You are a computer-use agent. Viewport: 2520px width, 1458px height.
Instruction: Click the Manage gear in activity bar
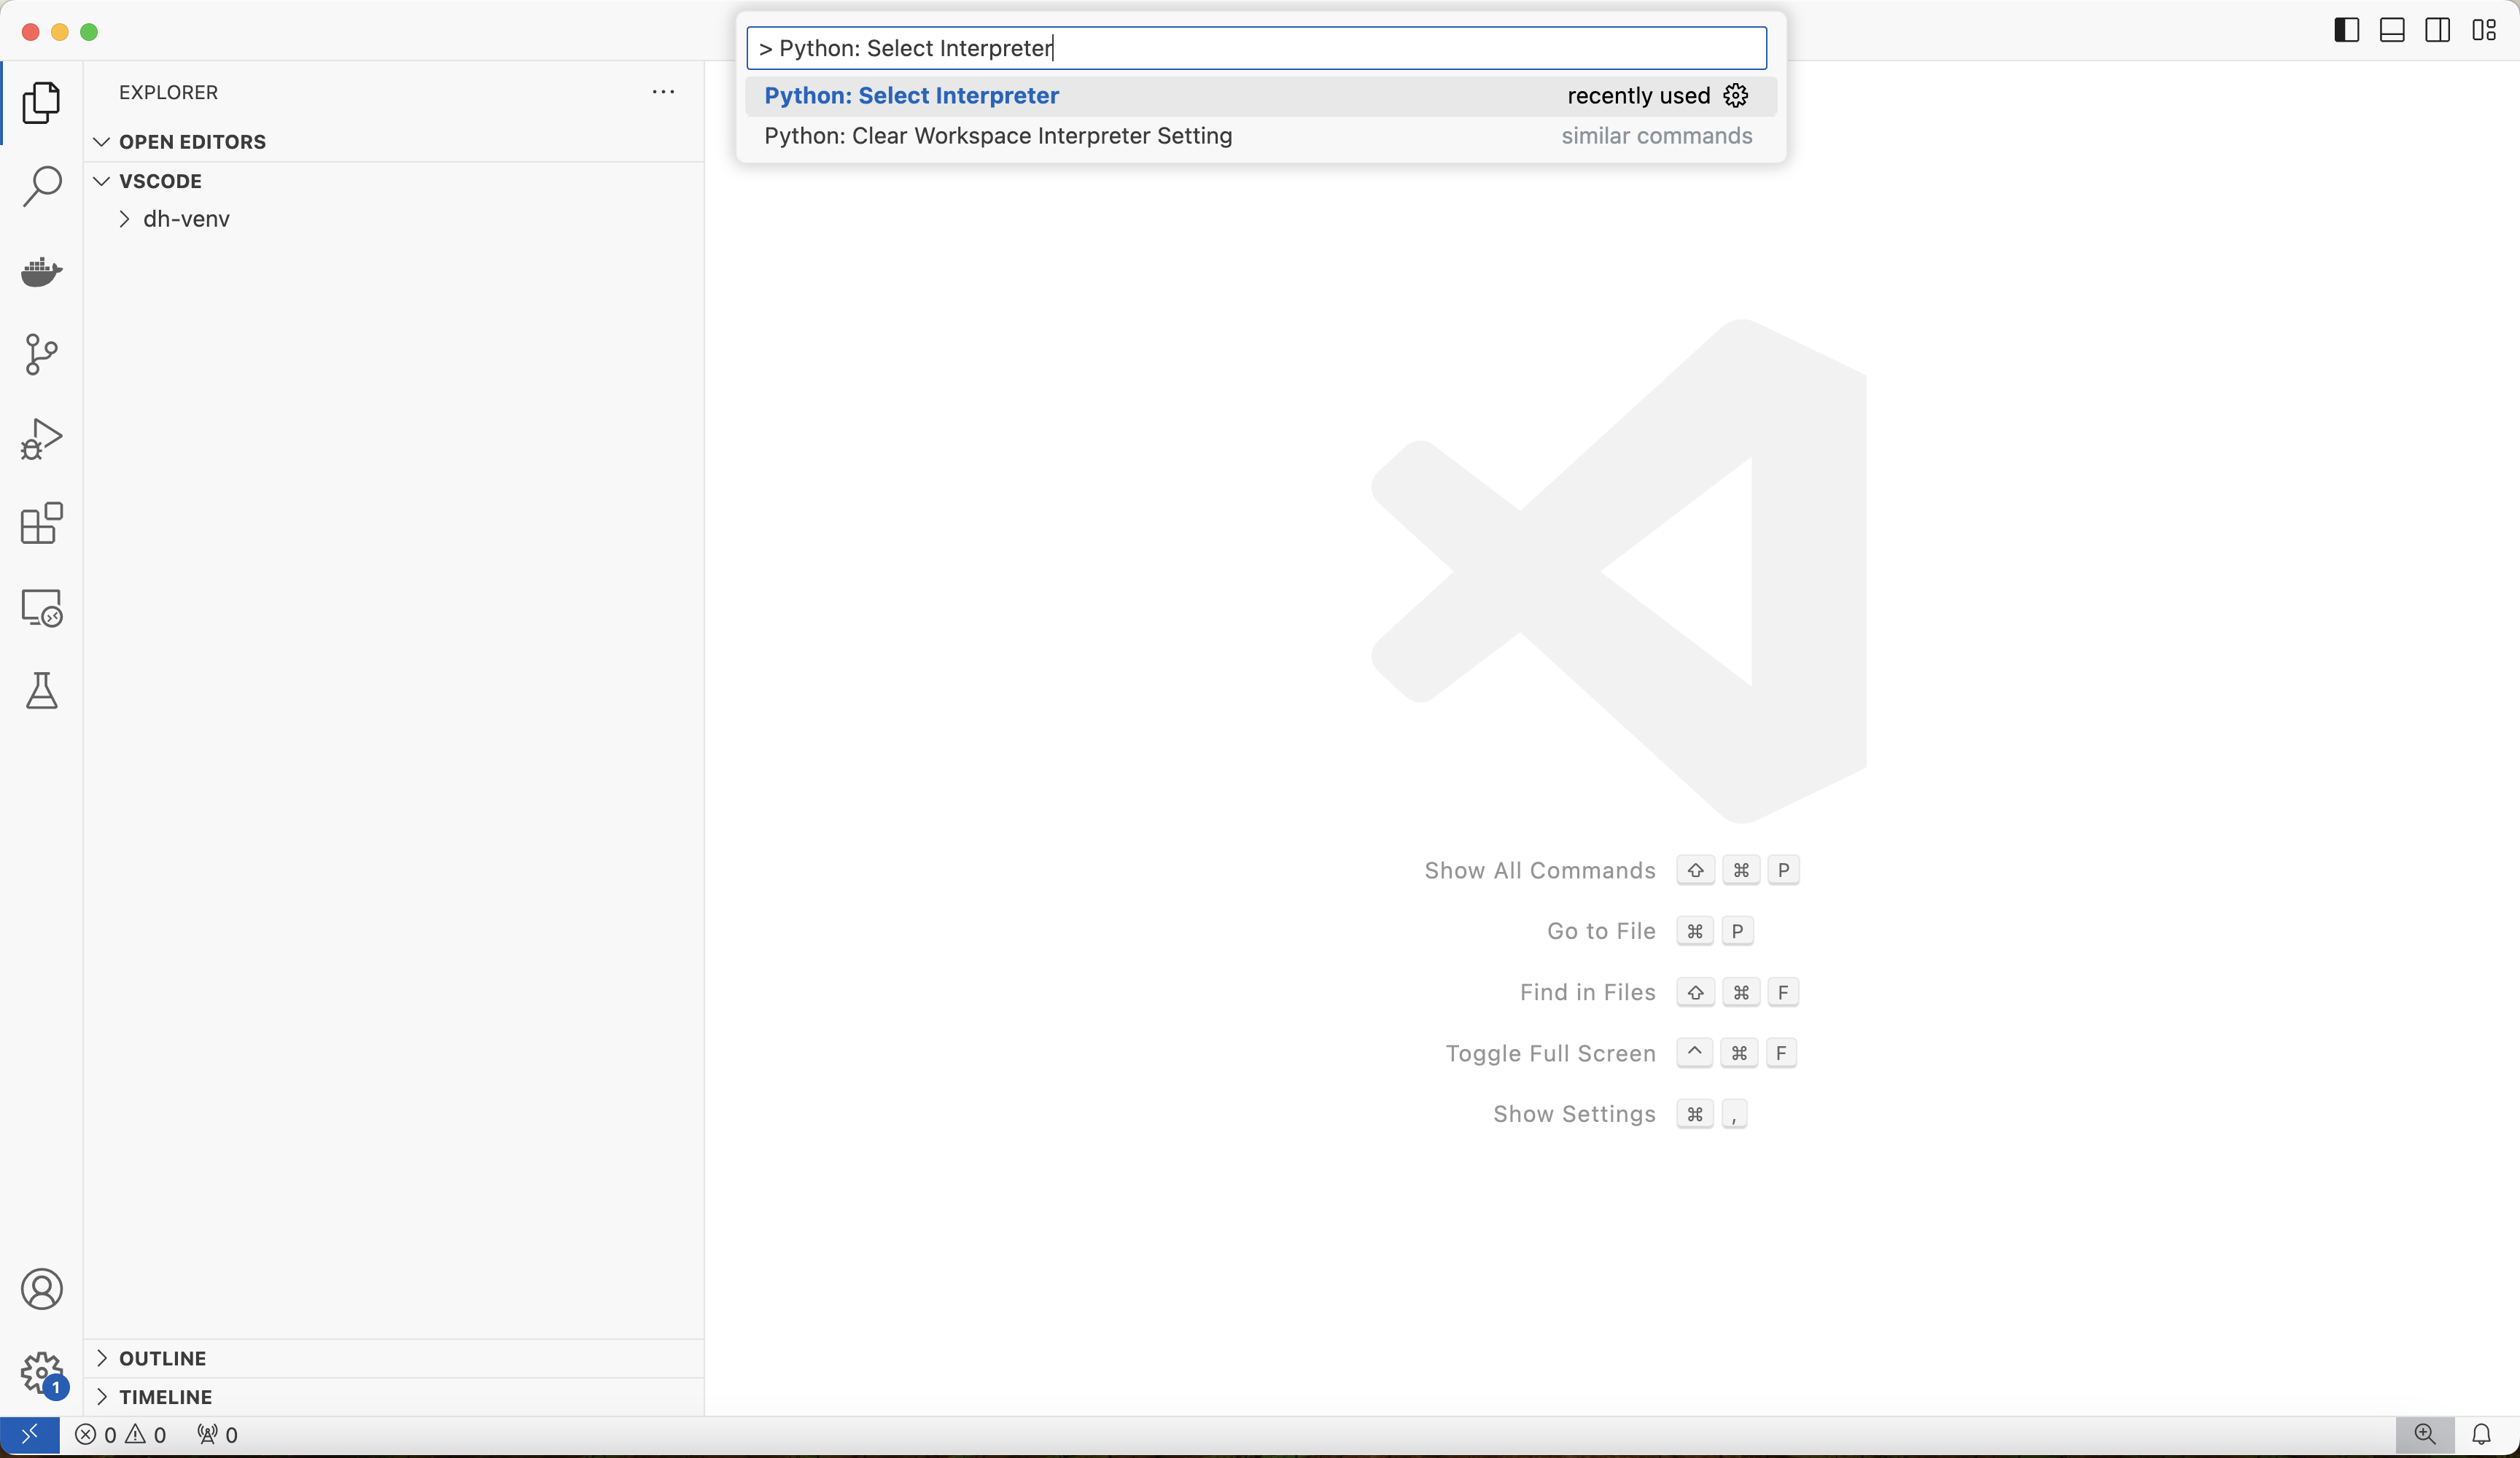[41, 1373]
